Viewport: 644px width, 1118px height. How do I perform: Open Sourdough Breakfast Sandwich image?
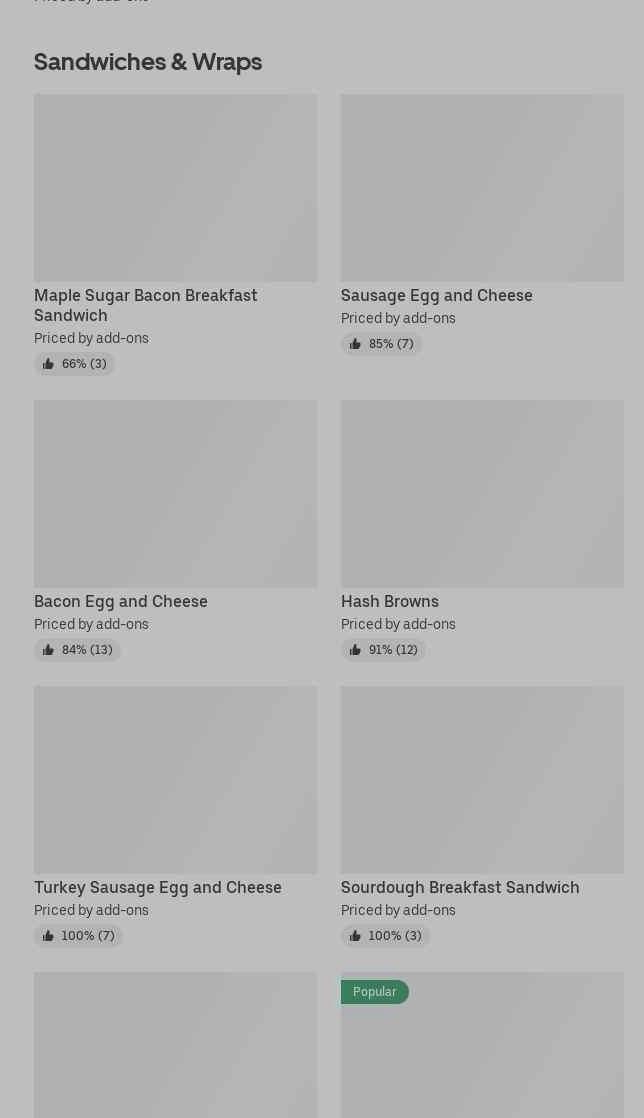482,779
